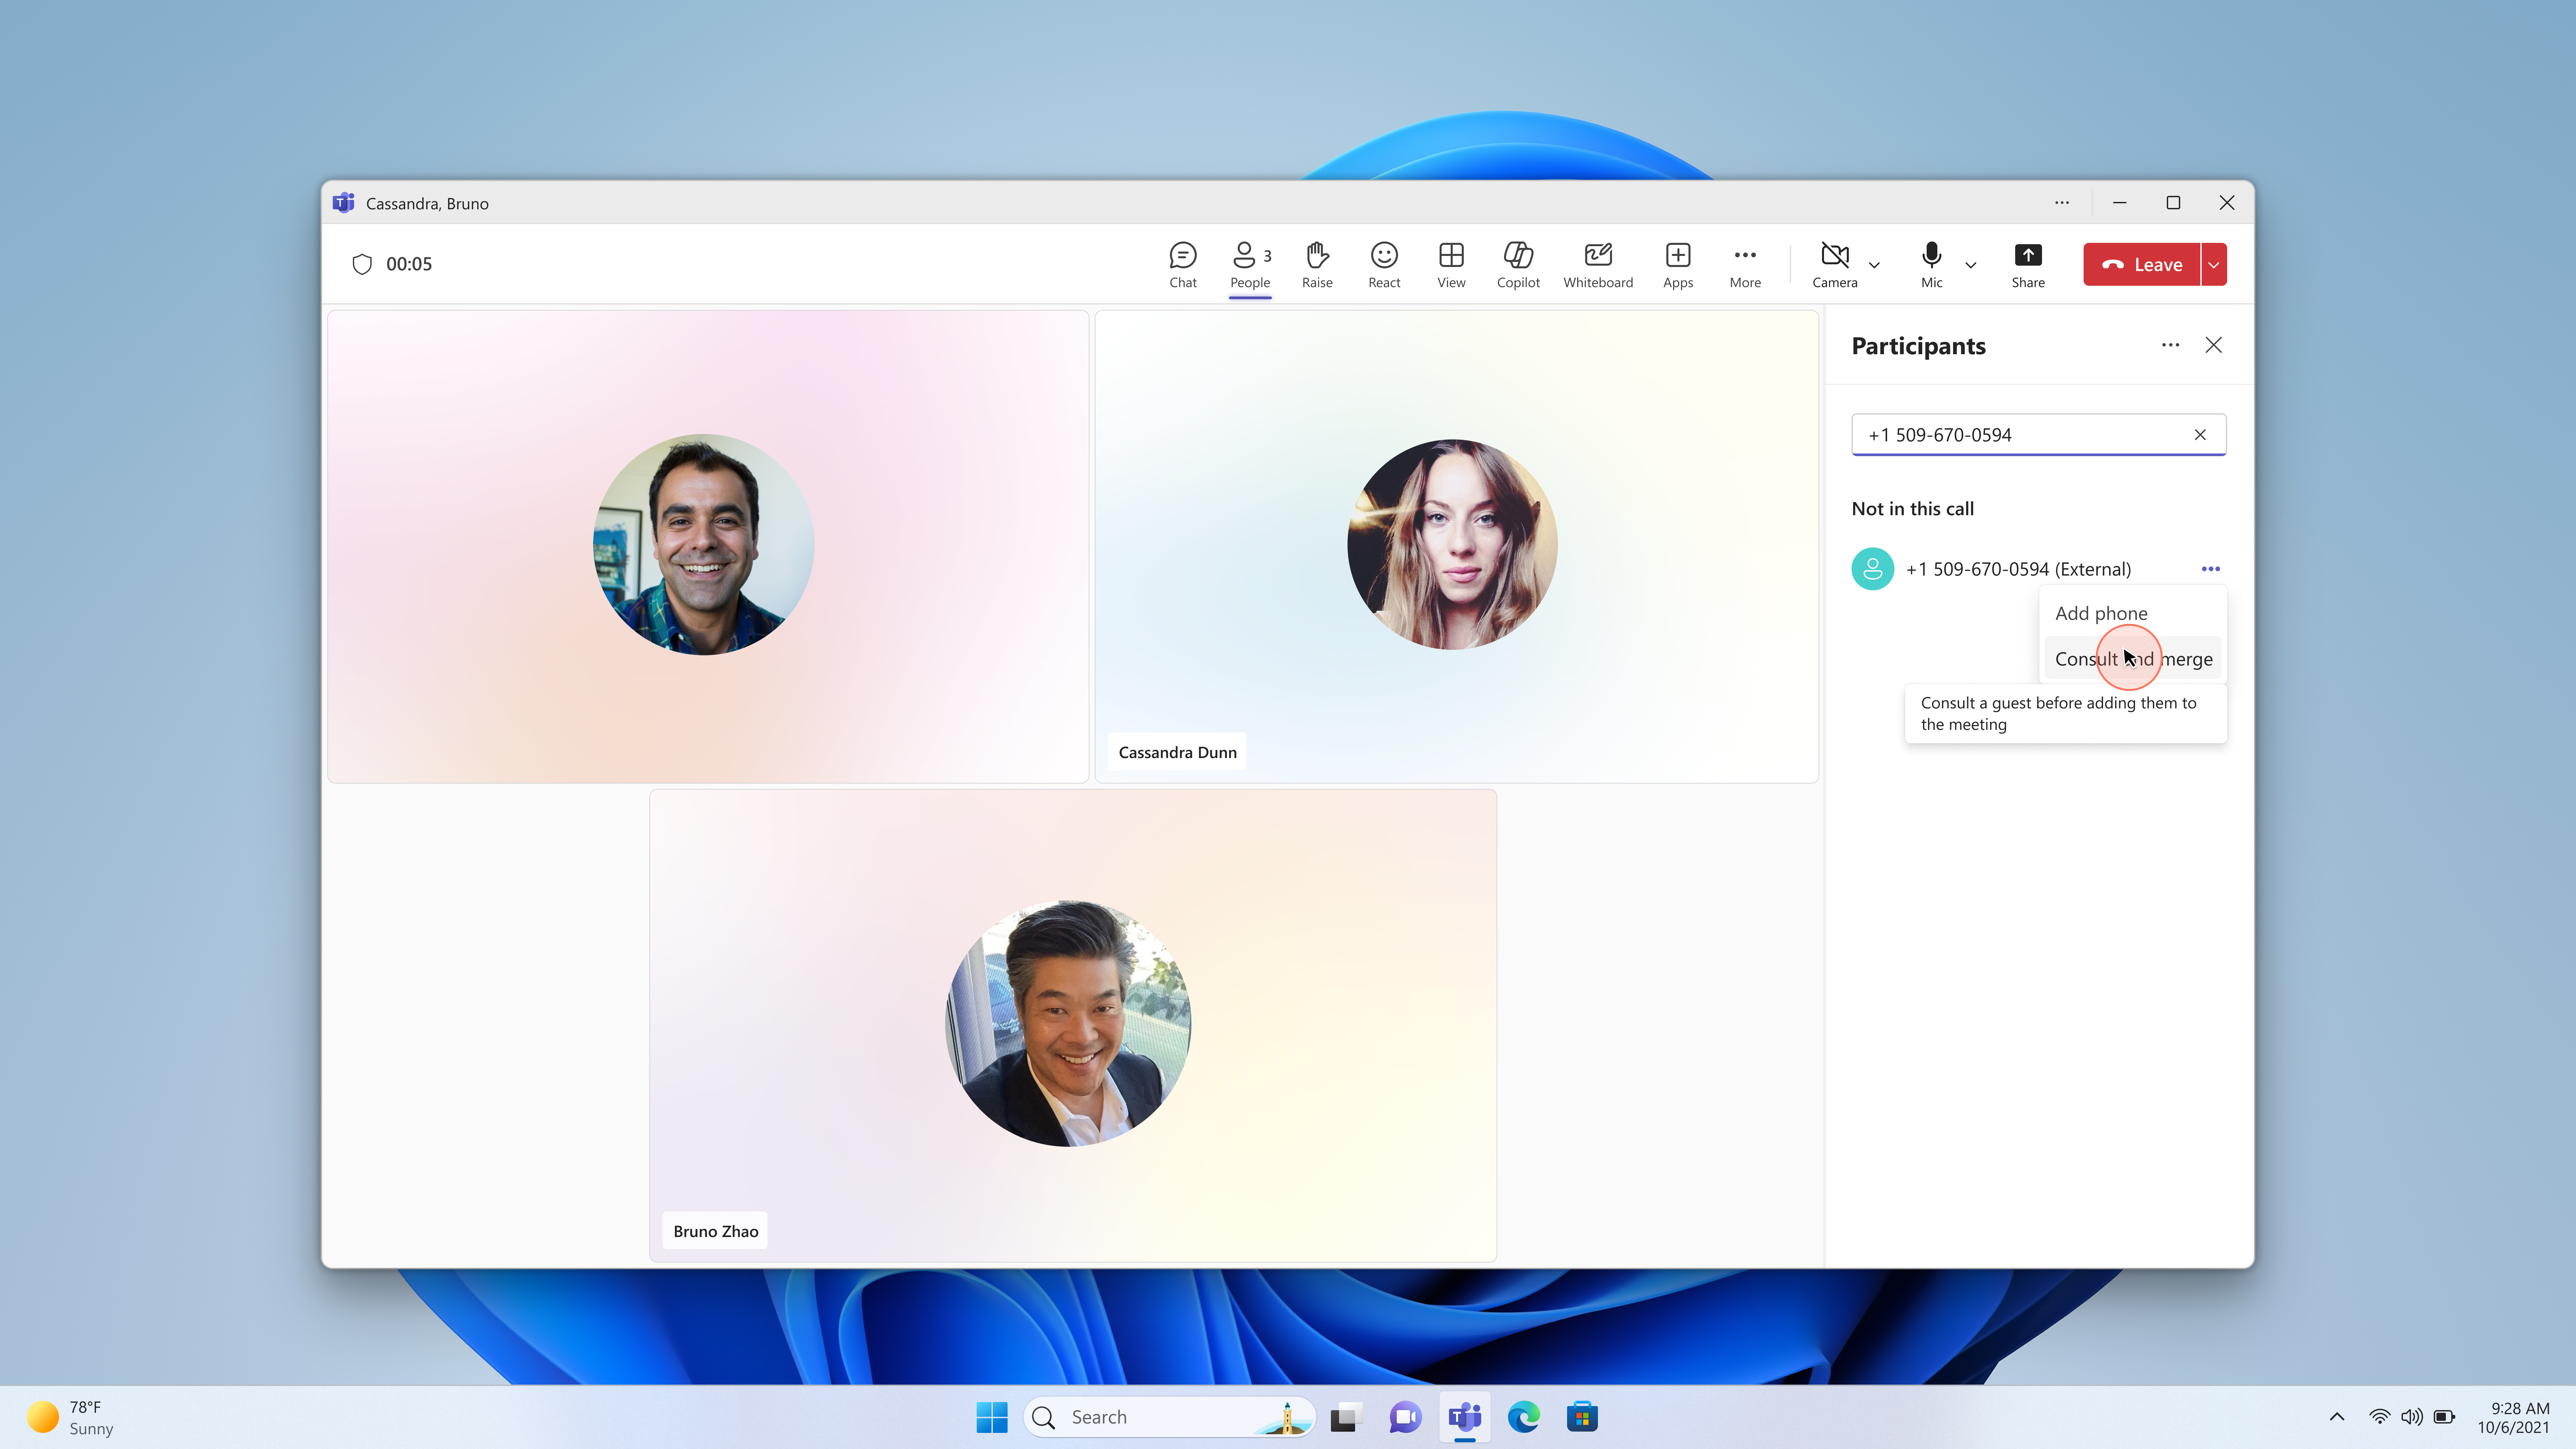Clear the phone number search field
Image resolution: width=2576 pixels, height=1449 pixels.
pos(2200,435)
